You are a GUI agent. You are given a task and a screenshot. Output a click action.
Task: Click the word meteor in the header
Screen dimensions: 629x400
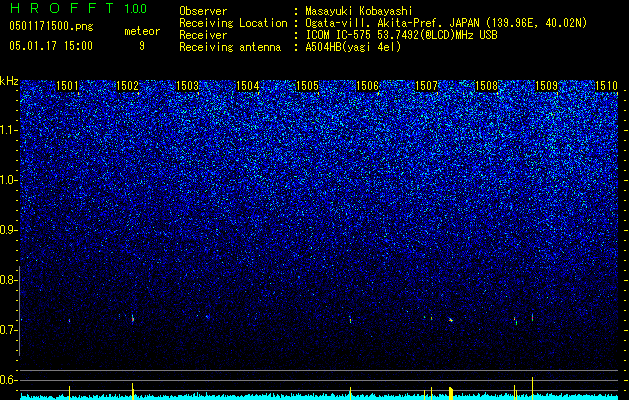click(x=142, y=31)
